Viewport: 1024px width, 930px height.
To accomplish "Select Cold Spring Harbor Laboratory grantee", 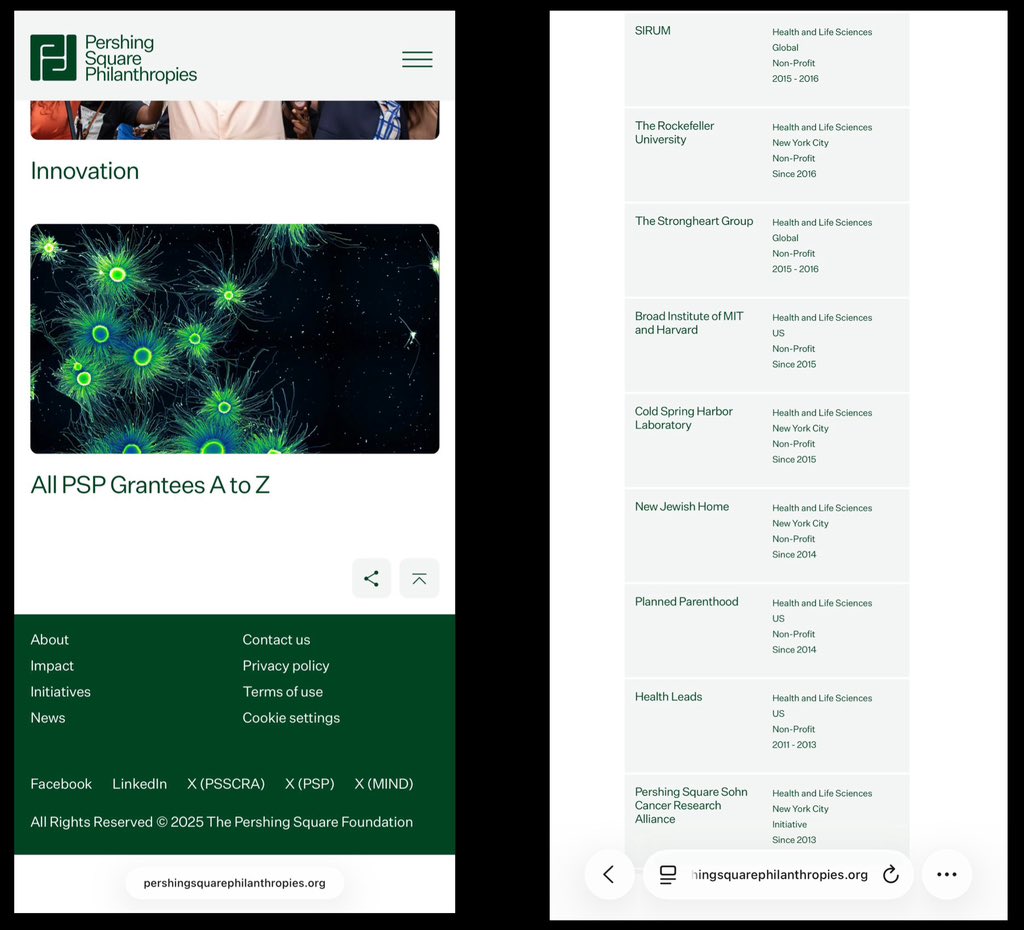I will [683, 418].
